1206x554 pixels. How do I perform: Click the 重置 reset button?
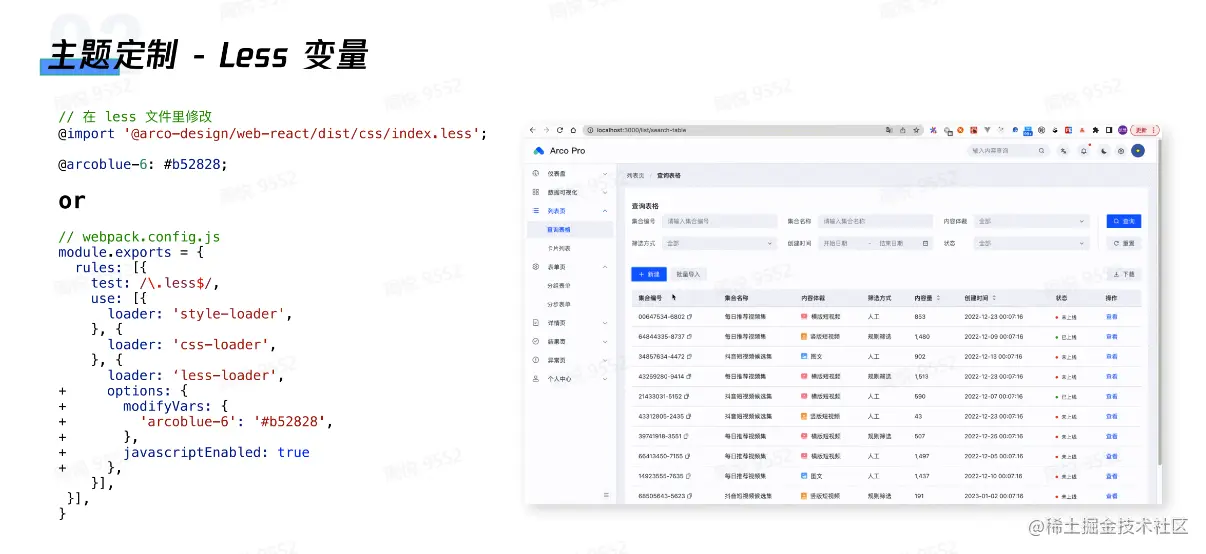tap(1123, 243)
